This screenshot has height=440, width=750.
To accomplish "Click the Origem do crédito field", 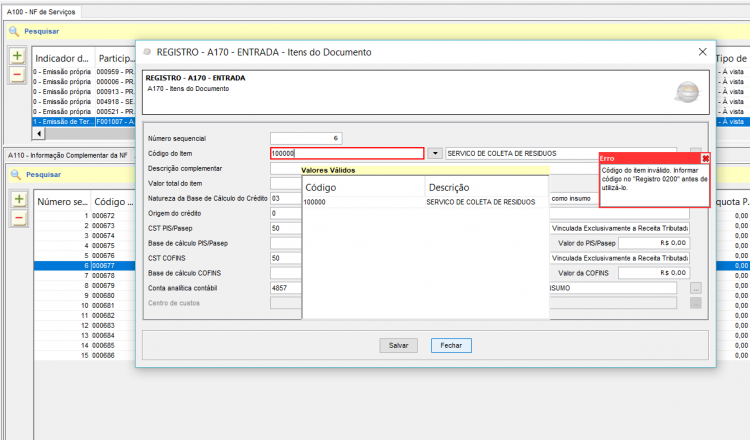I will tap(286, 213).
